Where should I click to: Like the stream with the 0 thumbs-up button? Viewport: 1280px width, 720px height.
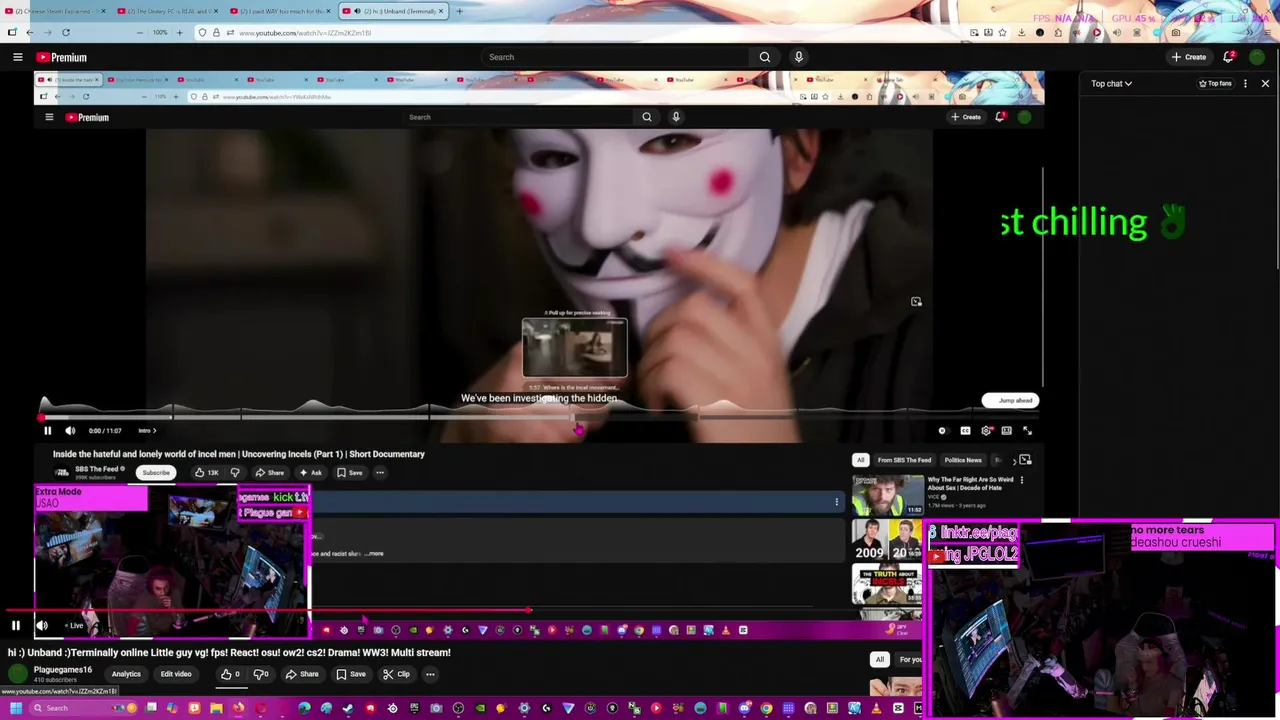[x=230, y=674]
